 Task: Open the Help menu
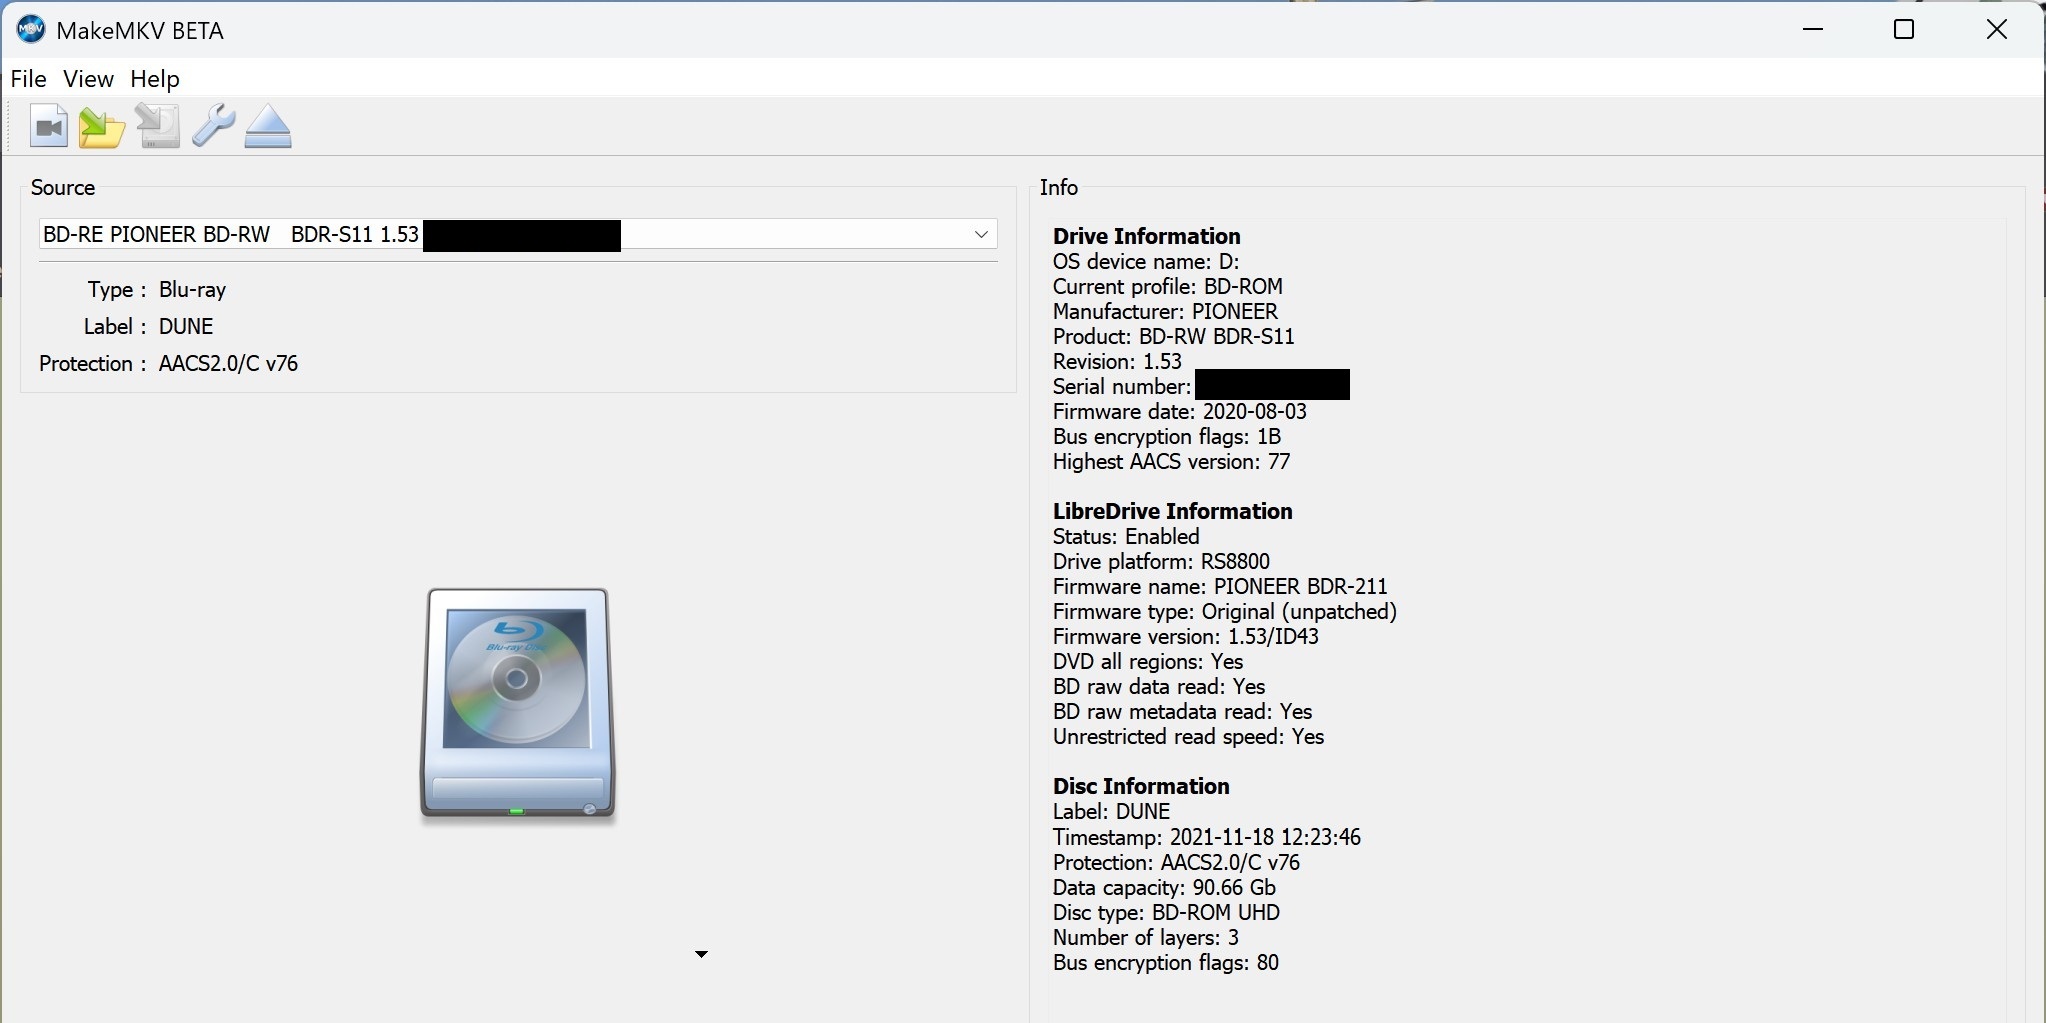click(155, 79)
